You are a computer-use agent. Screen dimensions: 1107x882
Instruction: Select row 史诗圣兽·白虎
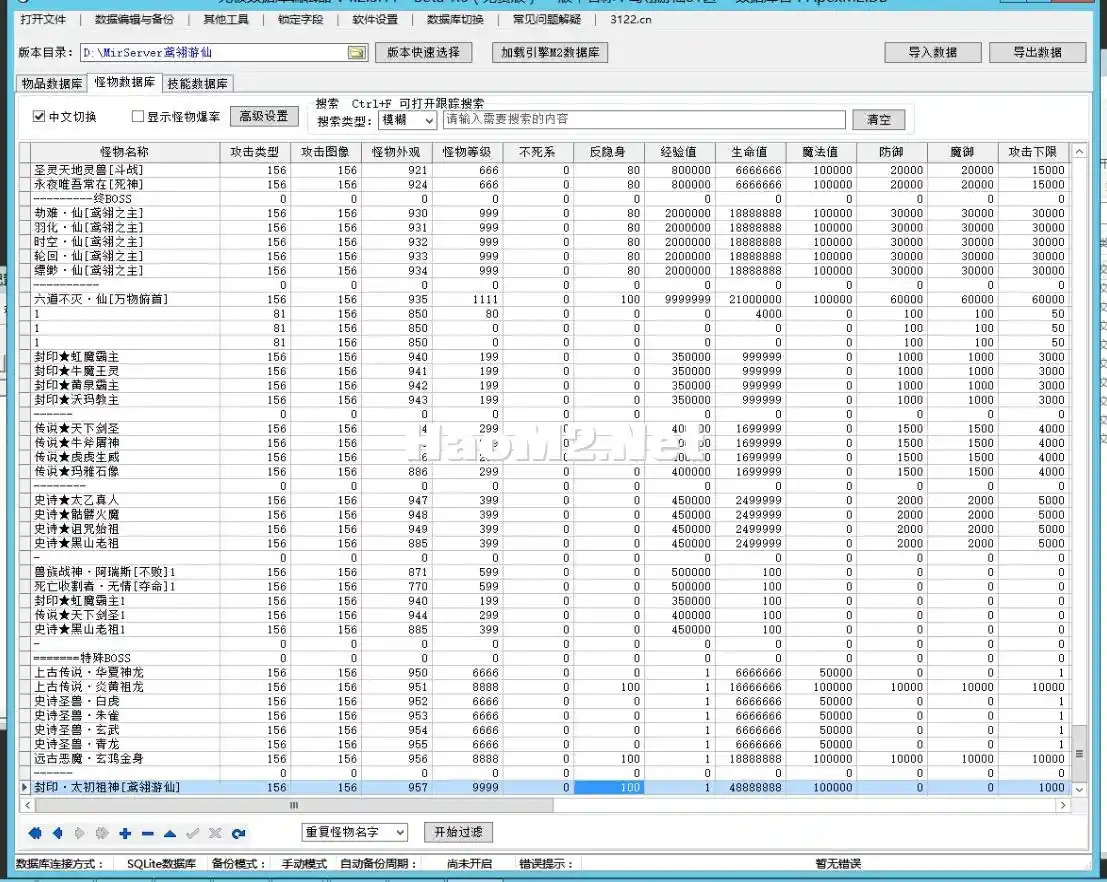[x=544, y=701]
